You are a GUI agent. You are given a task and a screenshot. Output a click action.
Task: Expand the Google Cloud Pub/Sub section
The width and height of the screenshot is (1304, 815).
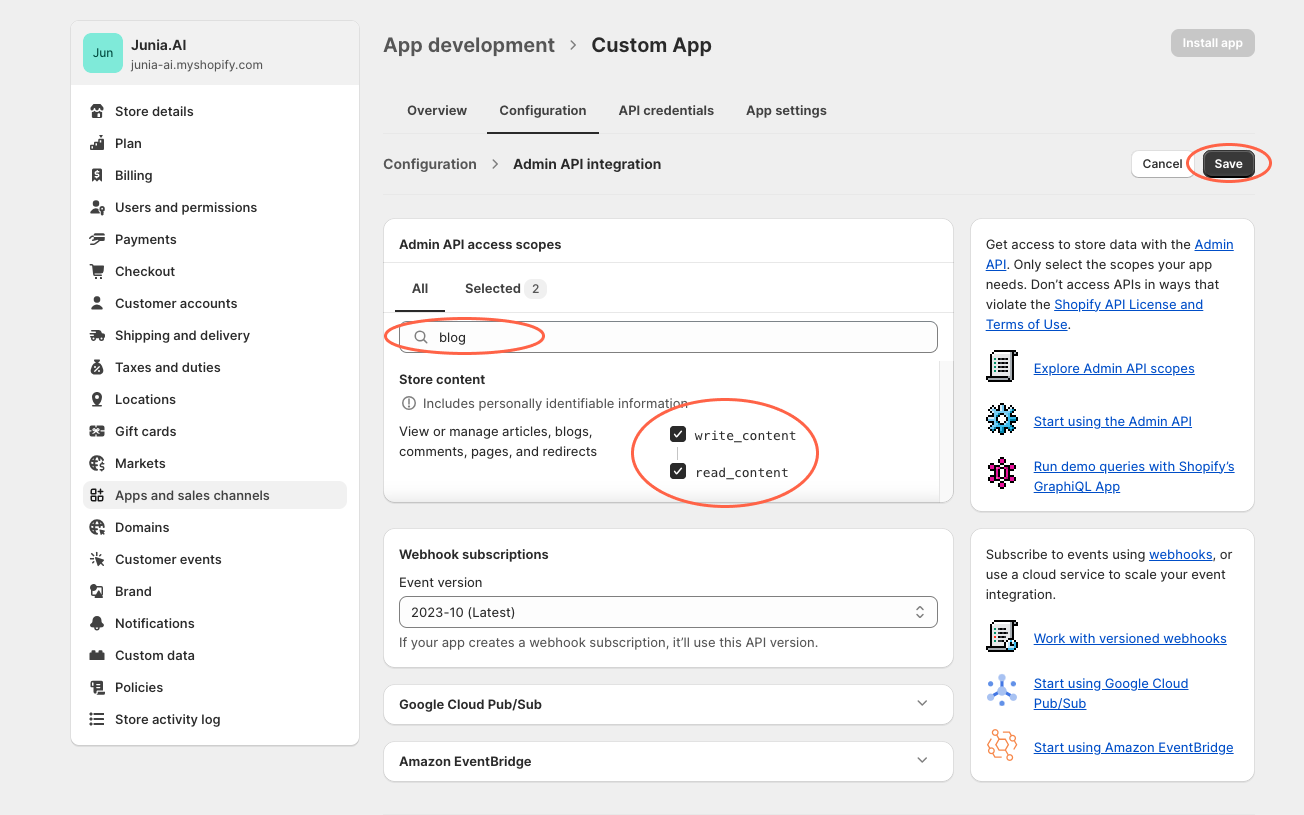click(x=920, y=704)
